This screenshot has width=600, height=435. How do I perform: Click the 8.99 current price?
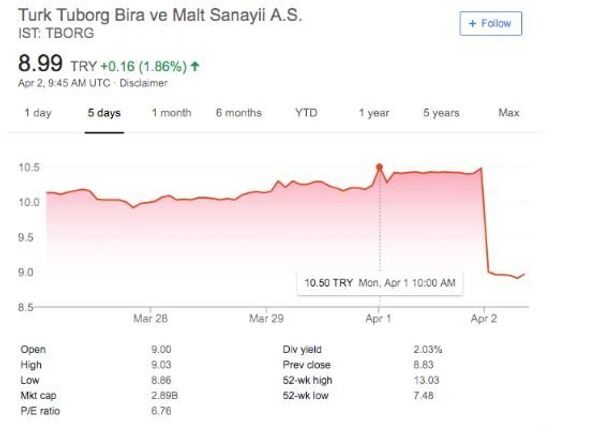(x=41, y=65)
